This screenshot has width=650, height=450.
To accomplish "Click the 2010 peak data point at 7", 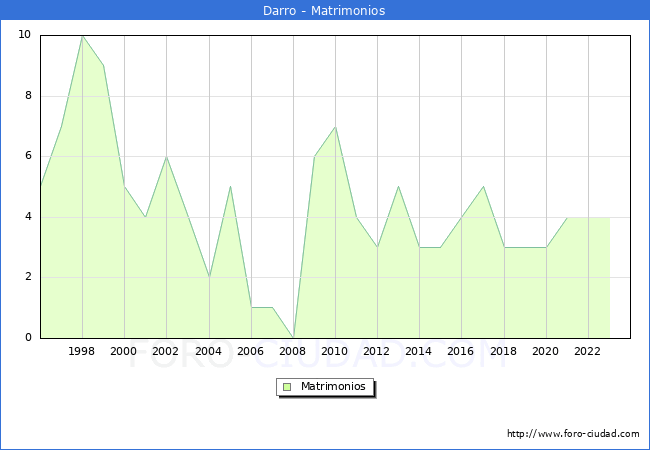I will pos(335,127).
